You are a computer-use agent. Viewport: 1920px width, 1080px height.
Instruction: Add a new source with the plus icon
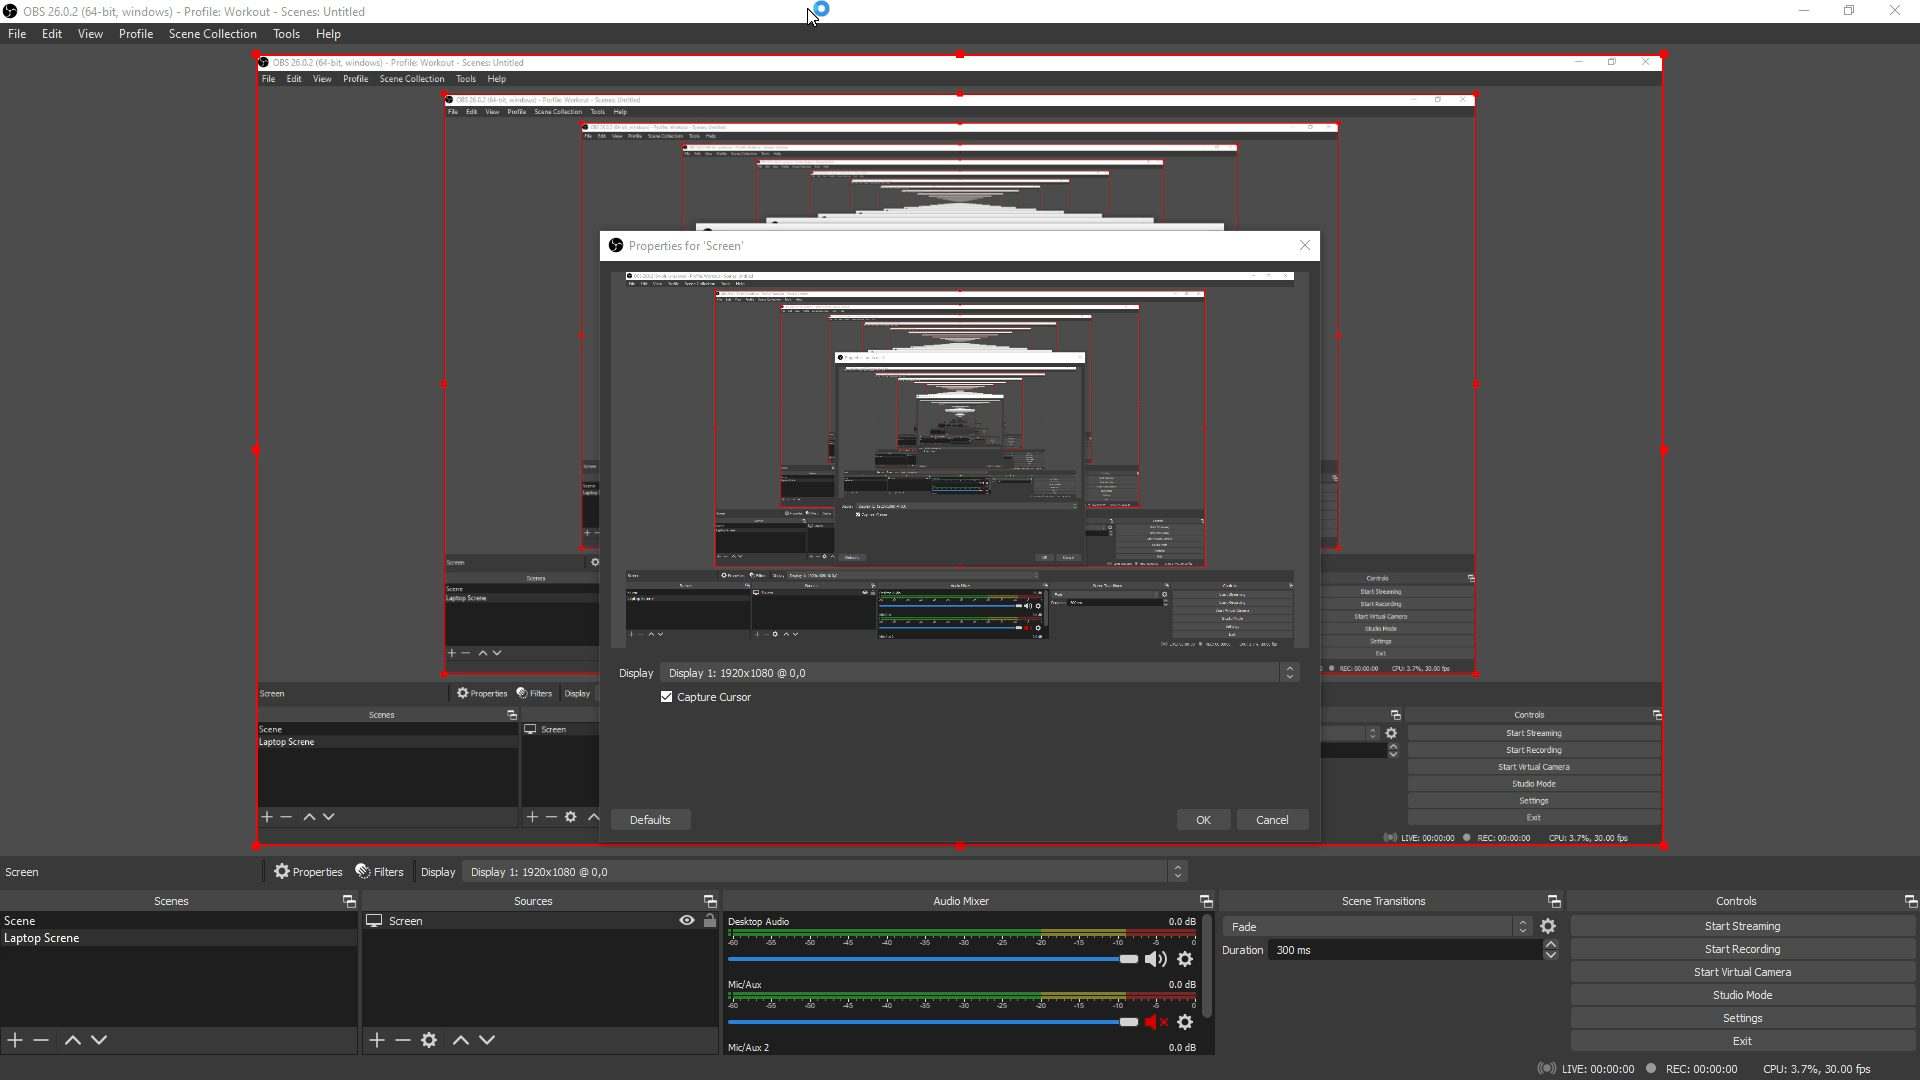pyautogui.click(x=376, y=1040)
